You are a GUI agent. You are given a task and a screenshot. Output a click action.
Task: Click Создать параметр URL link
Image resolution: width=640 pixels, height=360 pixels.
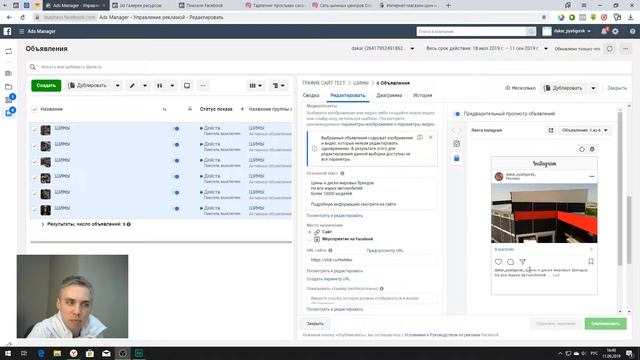click(x=328, y=279)
